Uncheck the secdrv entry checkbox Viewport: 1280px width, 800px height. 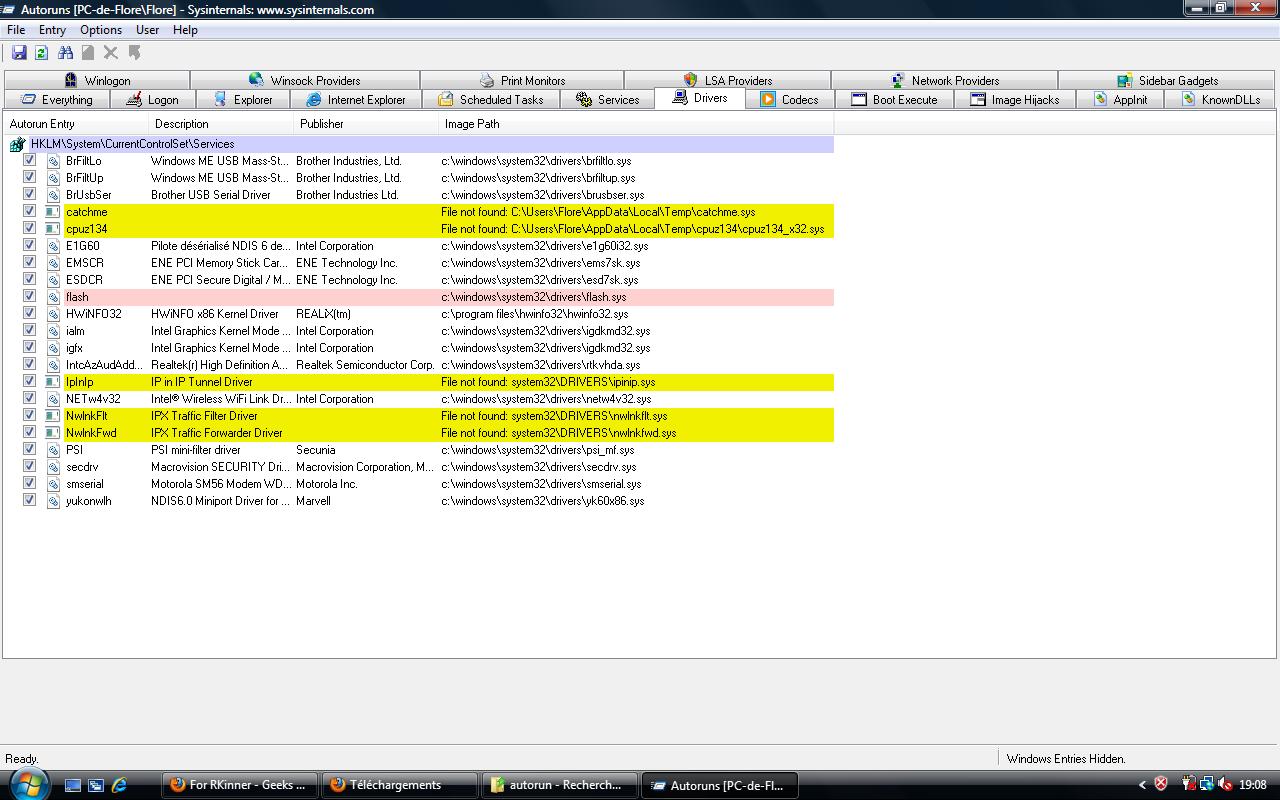[29, 466]
